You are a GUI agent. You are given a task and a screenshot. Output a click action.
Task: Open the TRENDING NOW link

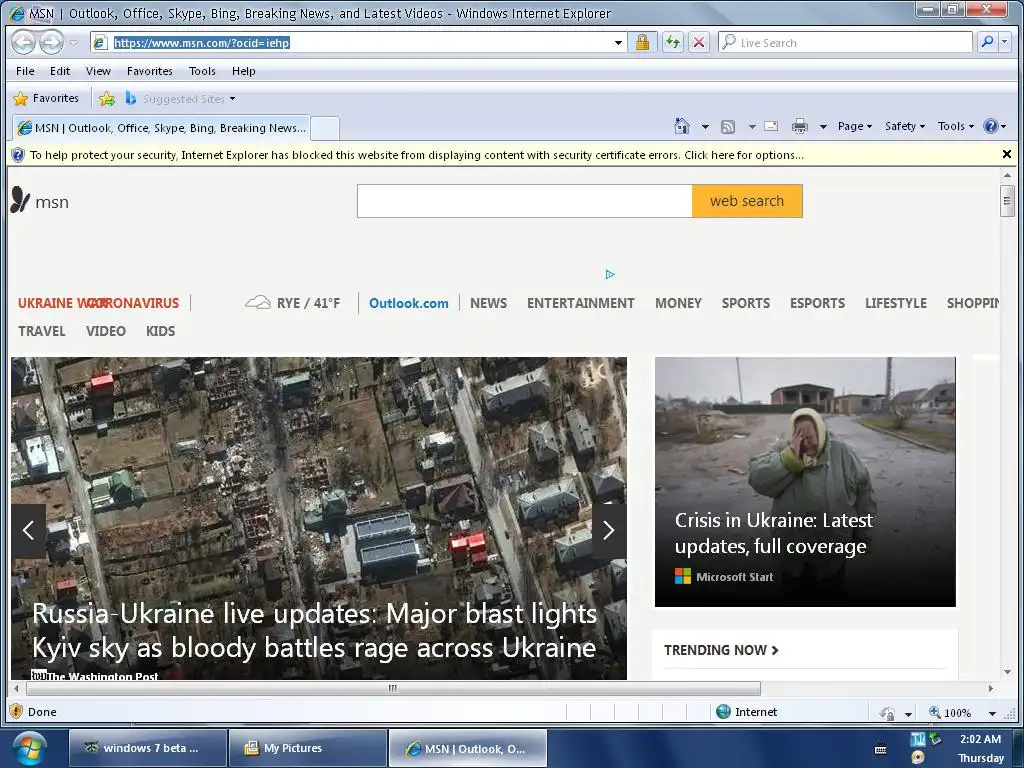721,650
